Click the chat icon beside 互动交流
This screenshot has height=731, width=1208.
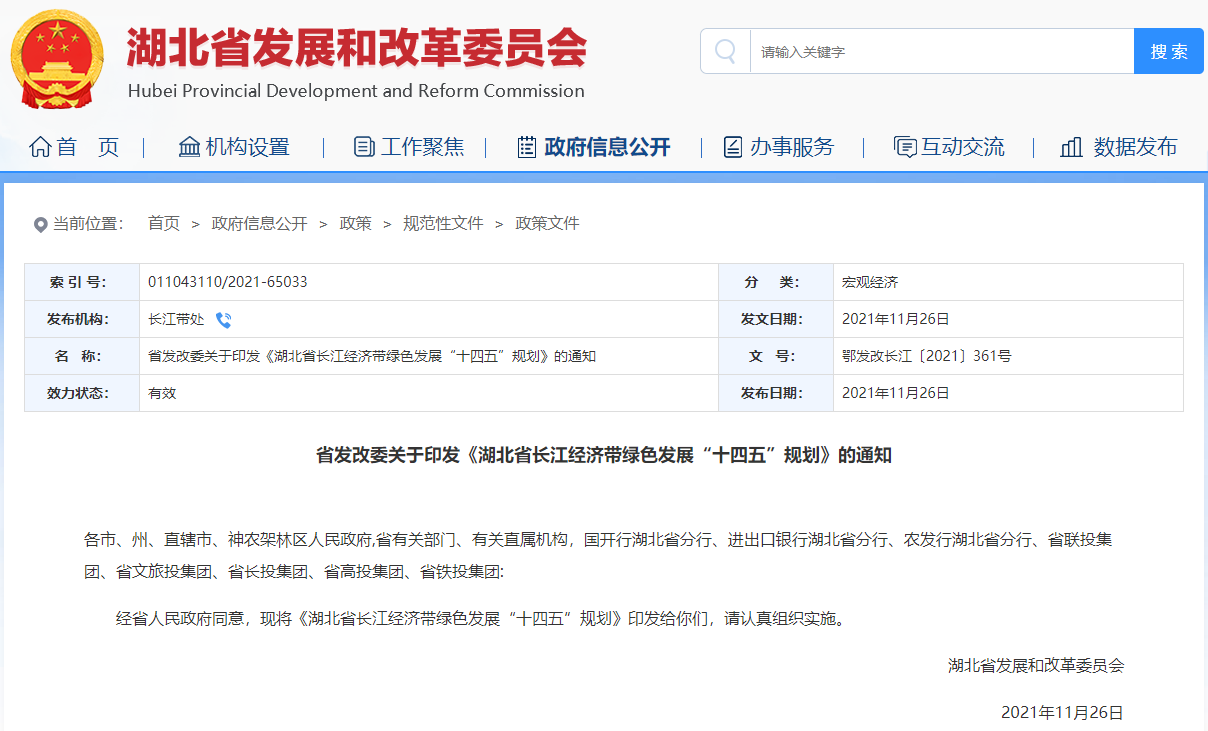(904, 147)
